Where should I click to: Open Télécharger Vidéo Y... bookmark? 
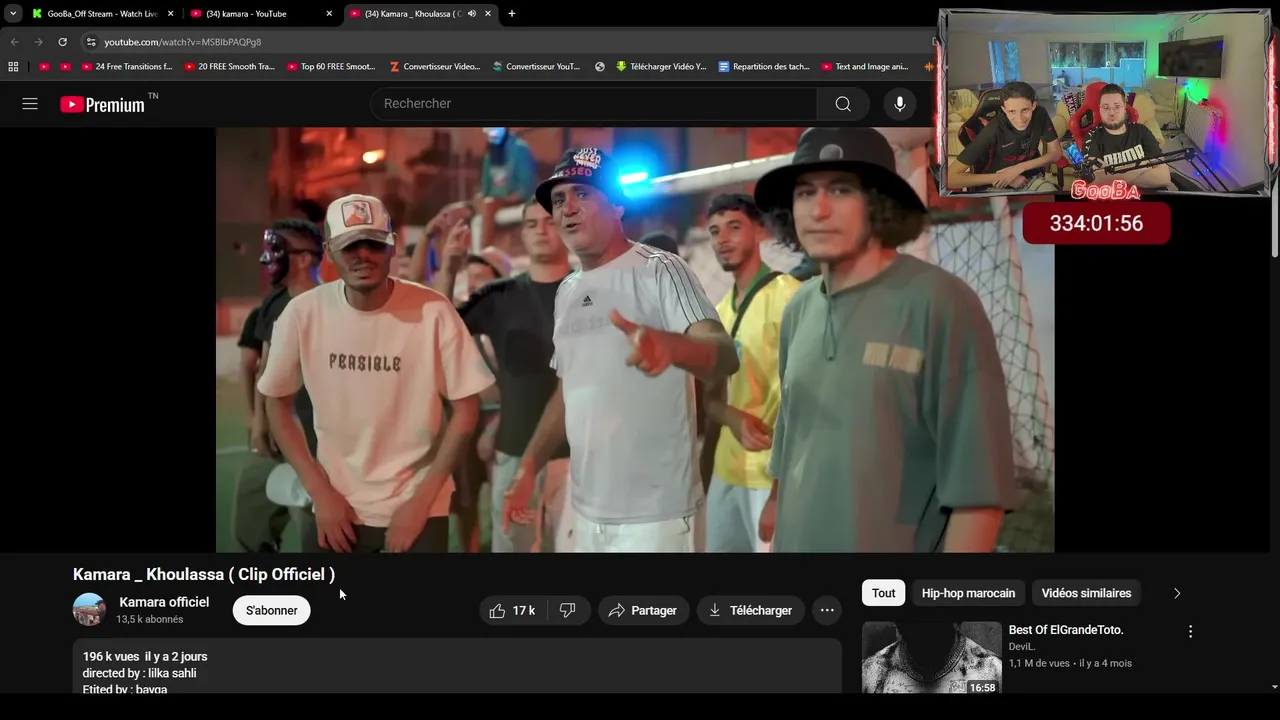click(x=661, y=67)
